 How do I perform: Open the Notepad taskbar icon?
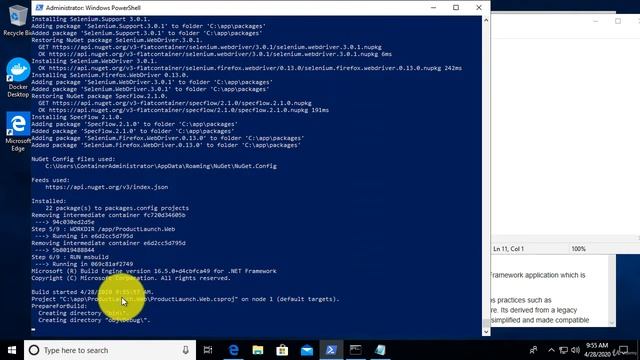[380, 350]
